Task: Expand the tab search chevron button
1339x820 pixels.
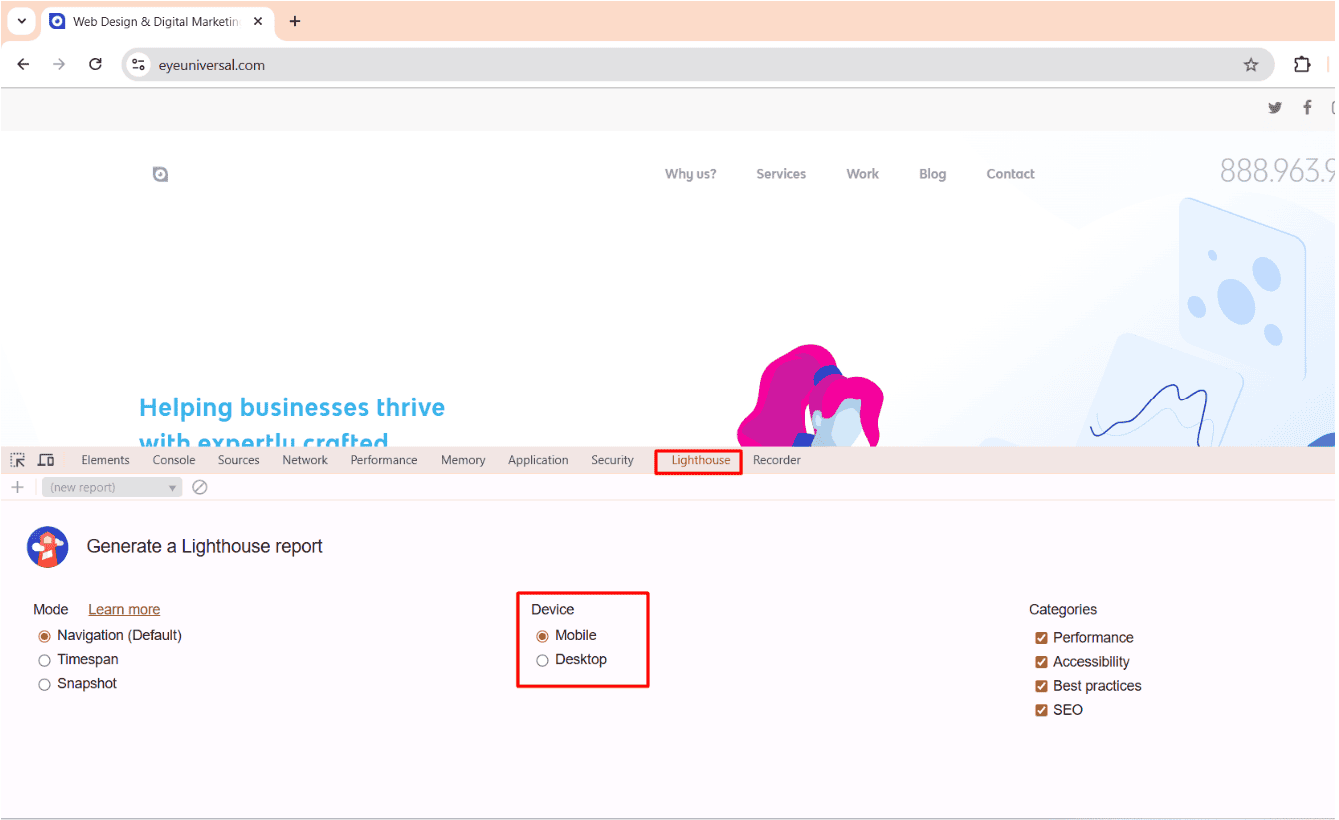Action: (x=21, y=21)
